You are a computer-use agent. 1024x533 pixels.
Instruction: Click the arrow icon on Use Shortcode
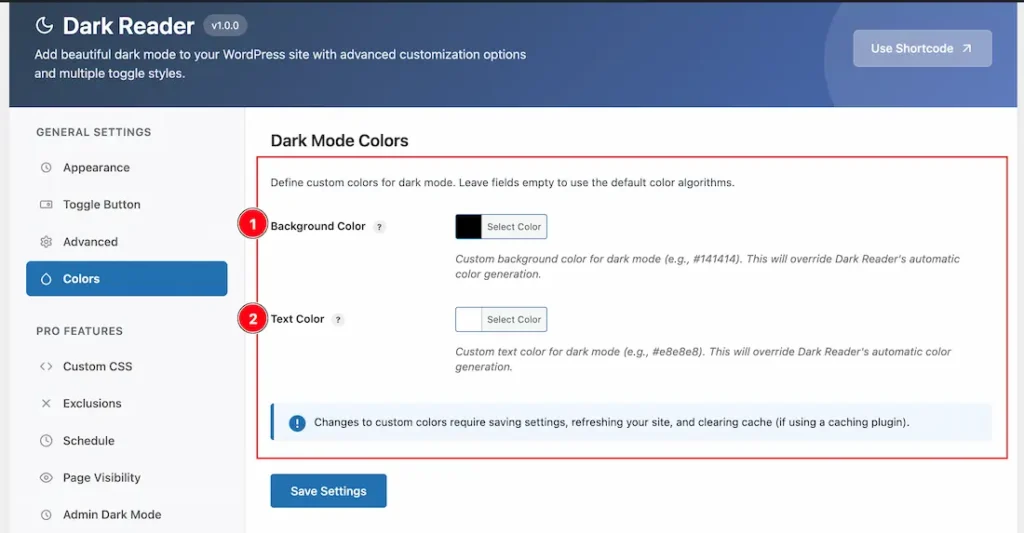tap(967, 48)
